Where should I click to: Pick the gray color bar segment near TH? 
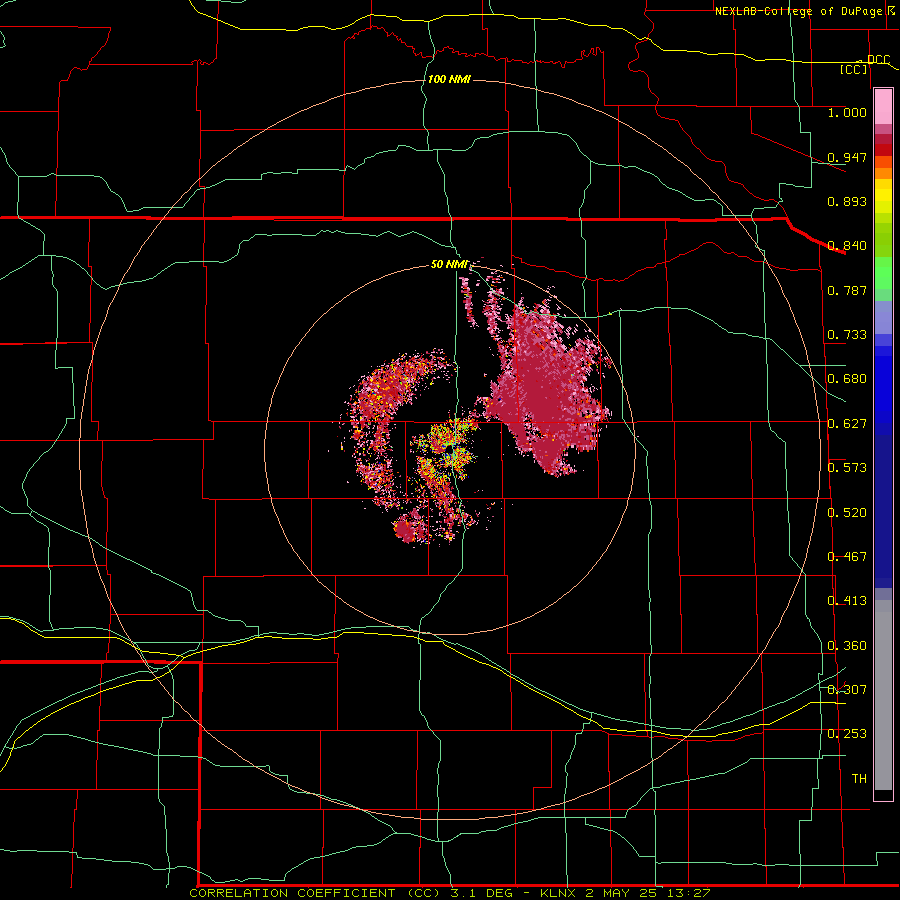pos(883,695)
